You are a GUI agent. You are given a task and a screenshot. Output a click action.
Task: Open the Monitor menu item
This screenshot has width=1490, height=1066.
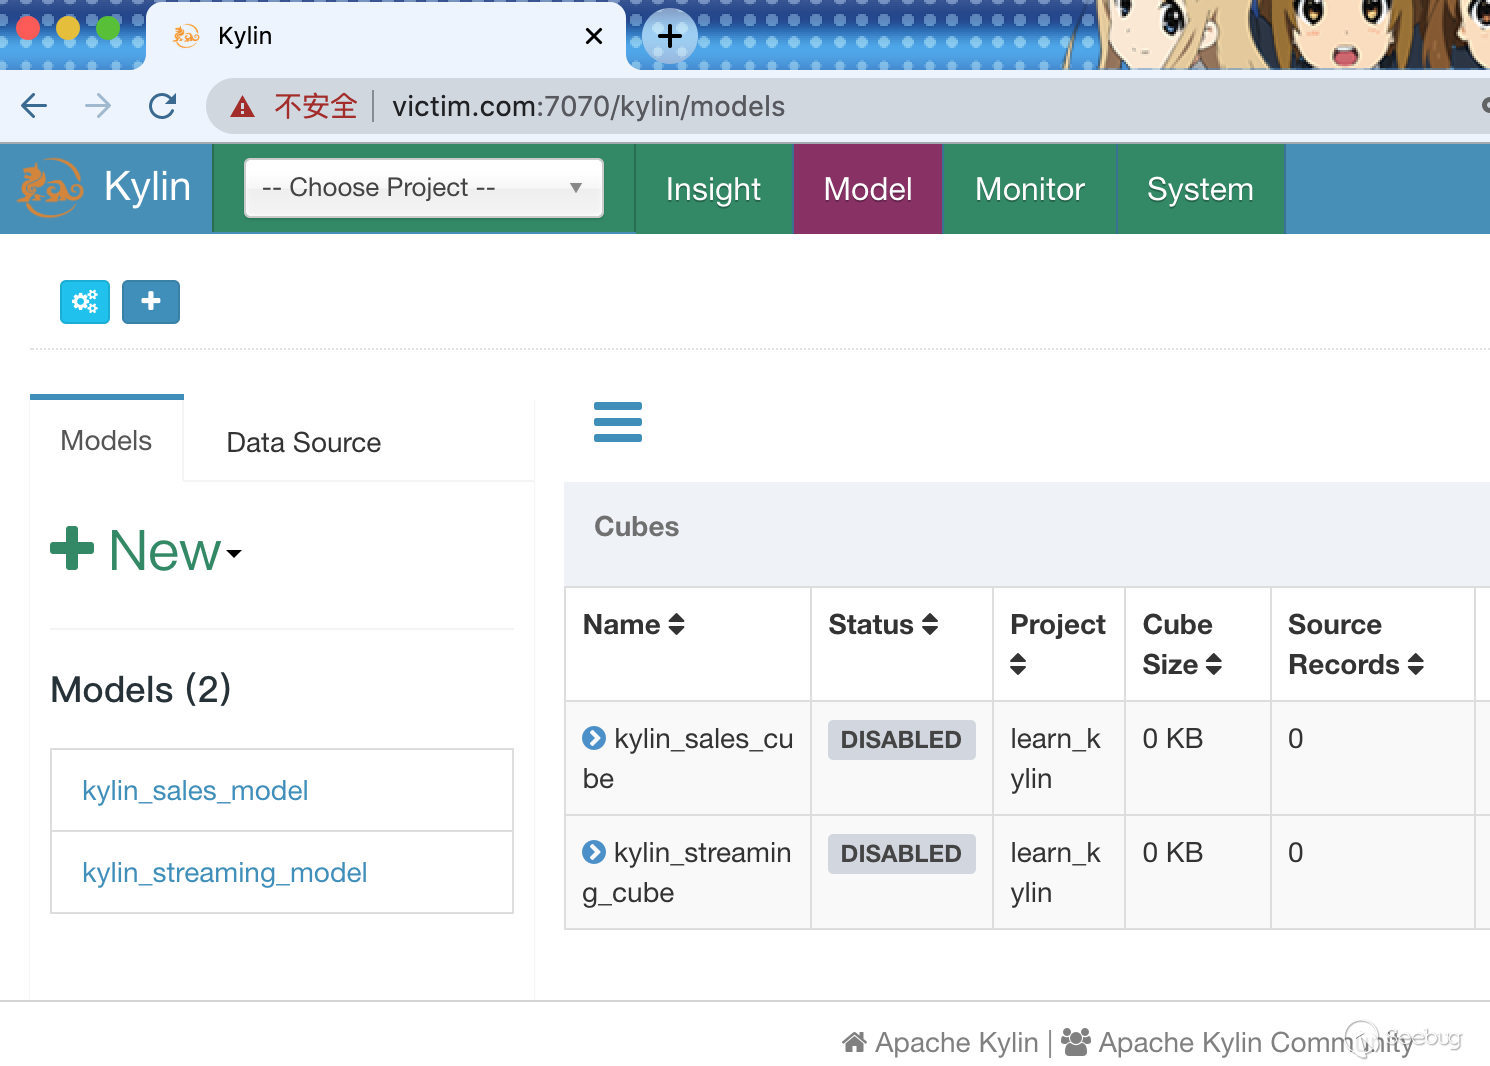click(1029, 189)
